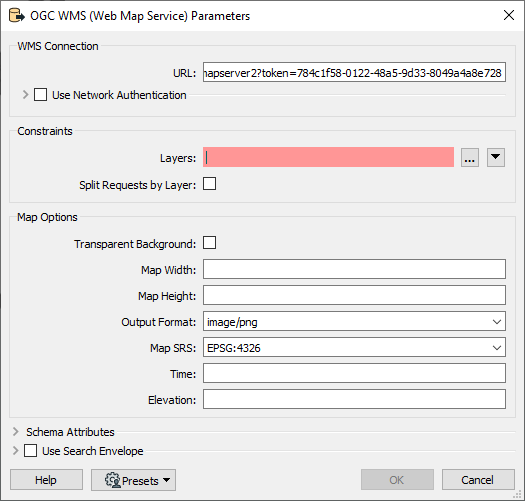Check the Use Search Envelope box

[30, 451]
